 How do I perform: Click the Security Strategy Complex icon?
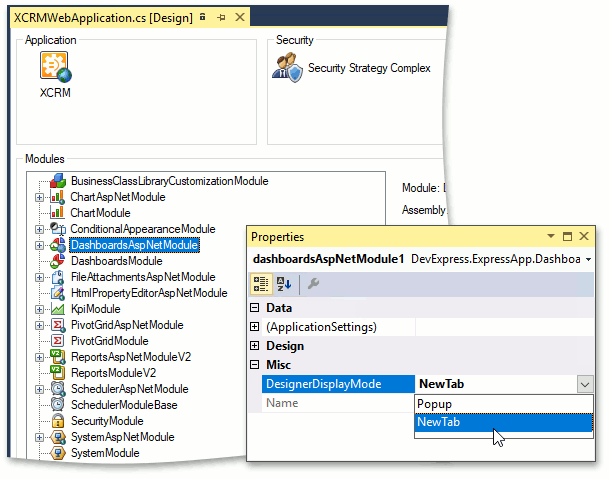(x=287, y=68)
